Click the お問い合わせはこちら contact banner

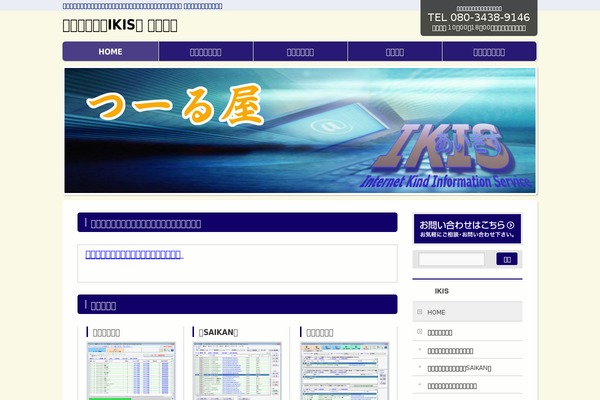[x=467, y=229]
